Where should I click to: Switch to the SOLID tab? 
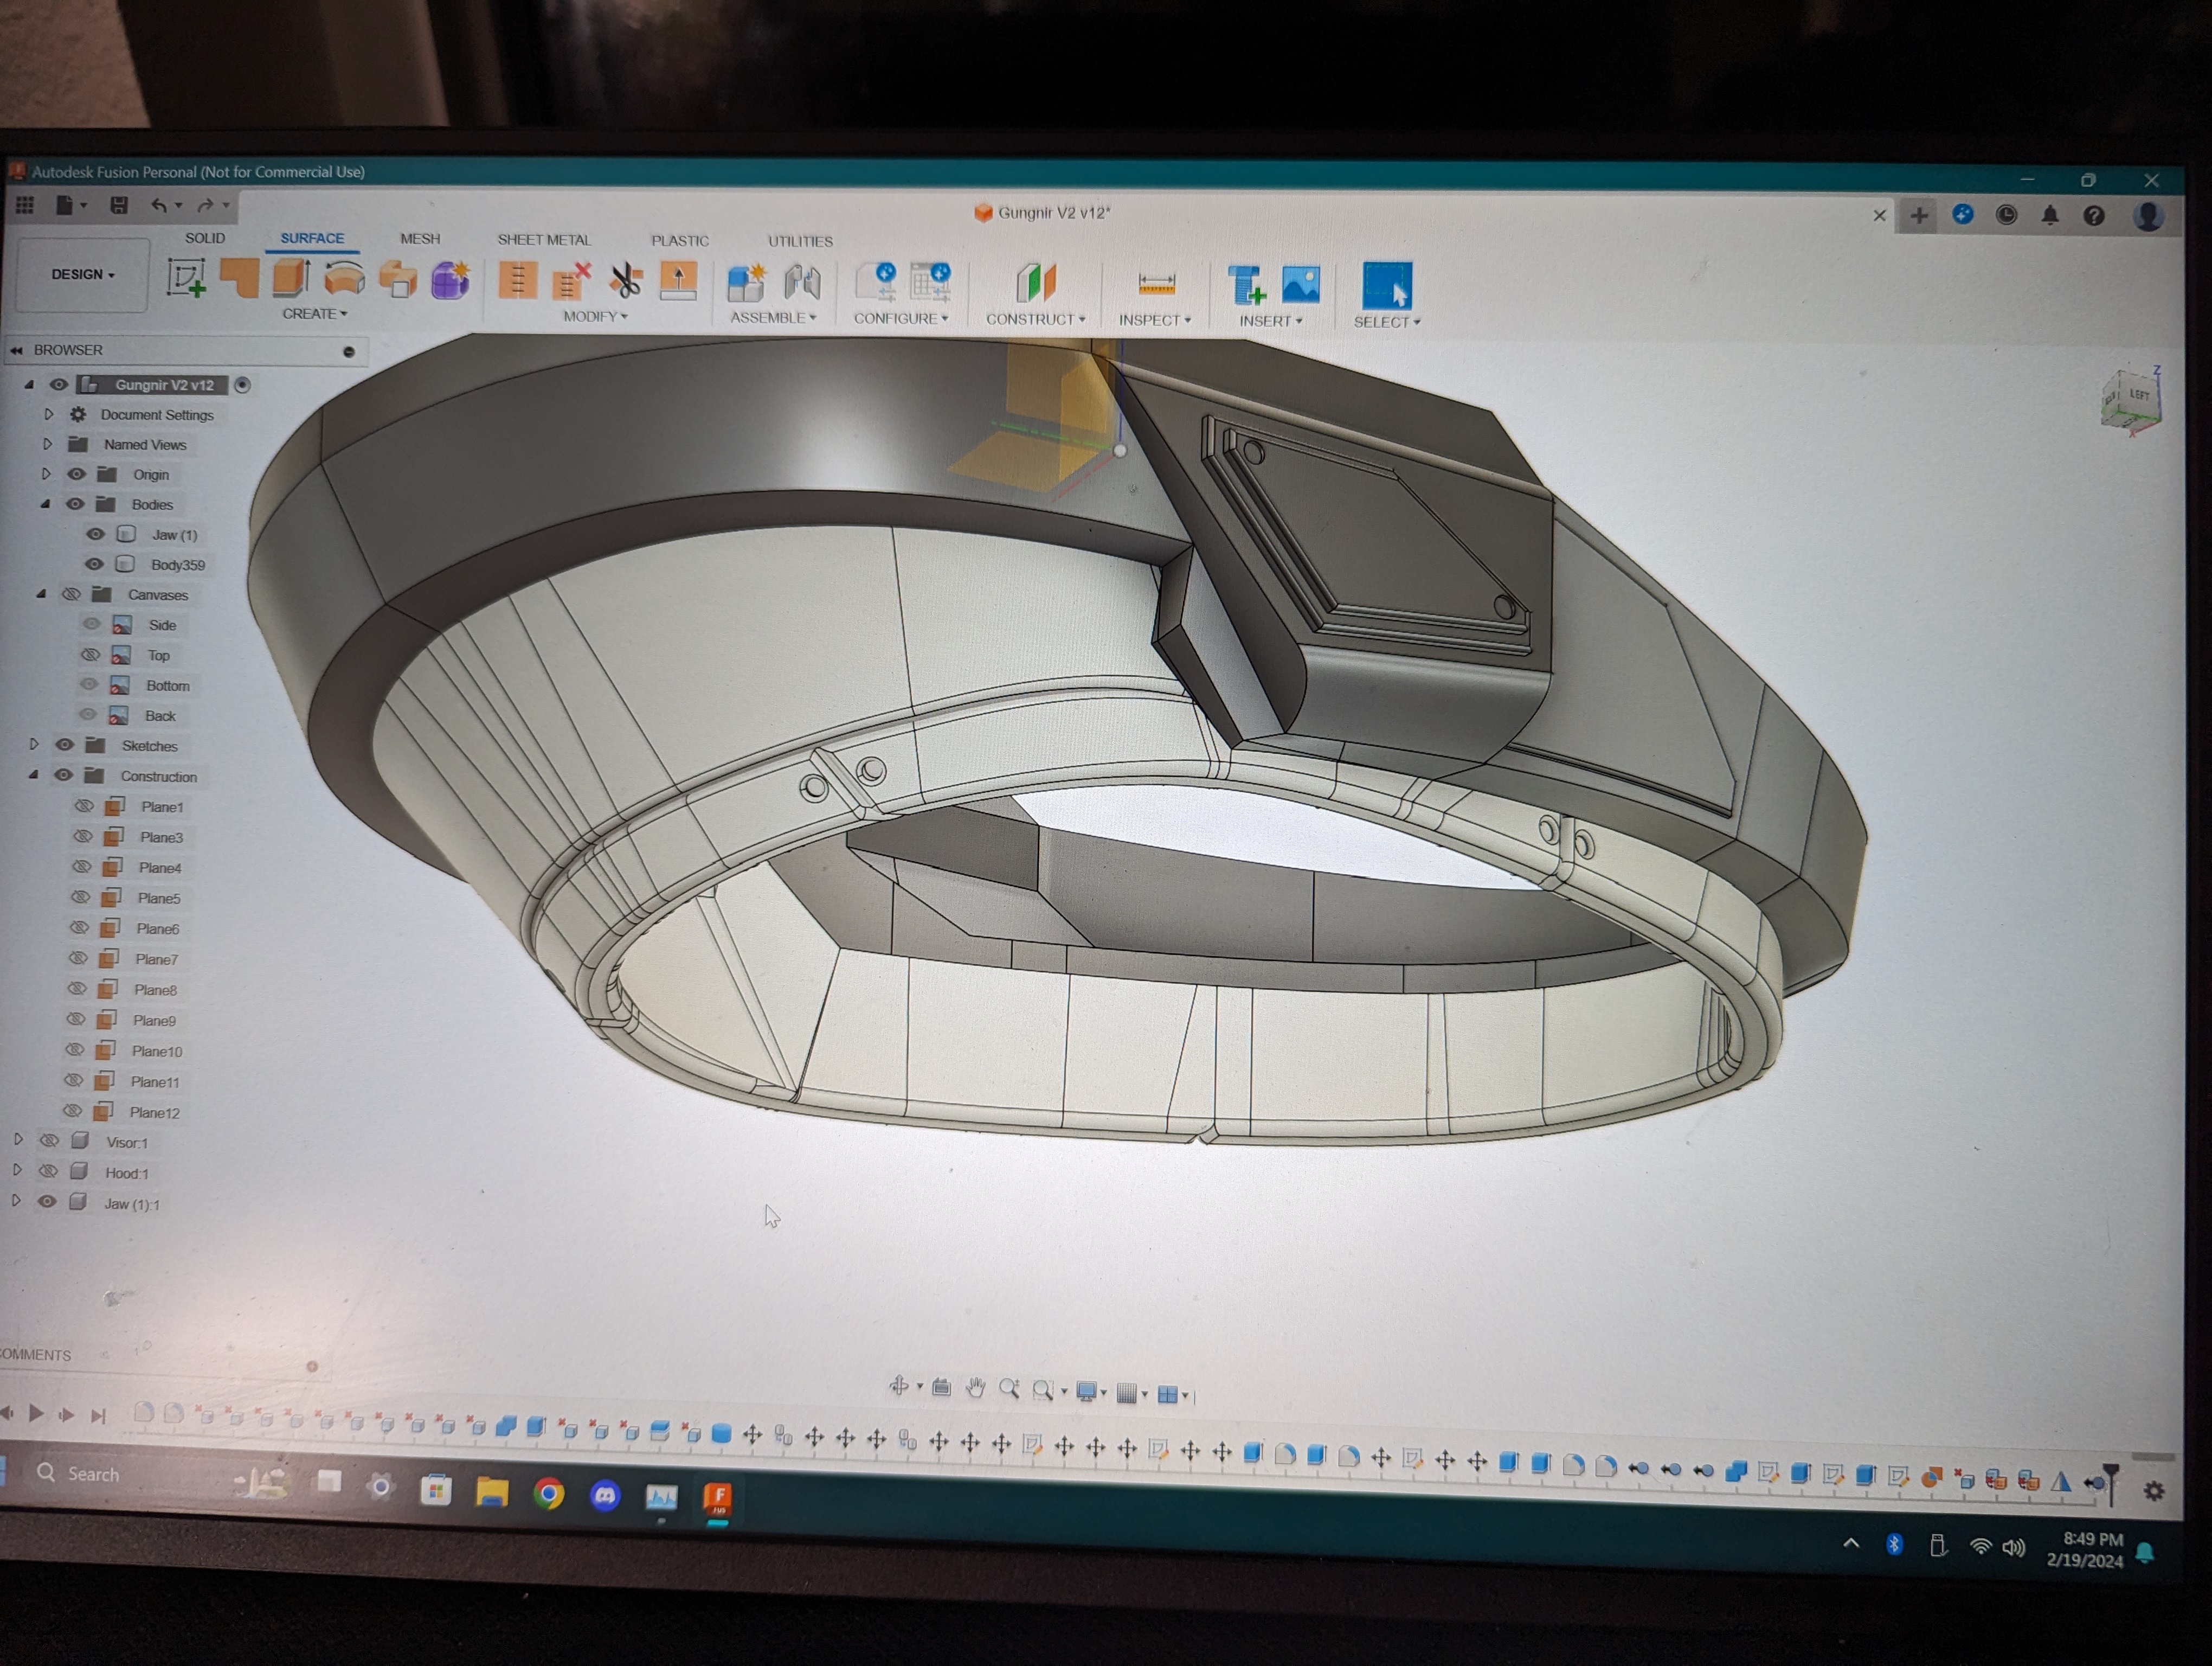(x=204, y=238)
